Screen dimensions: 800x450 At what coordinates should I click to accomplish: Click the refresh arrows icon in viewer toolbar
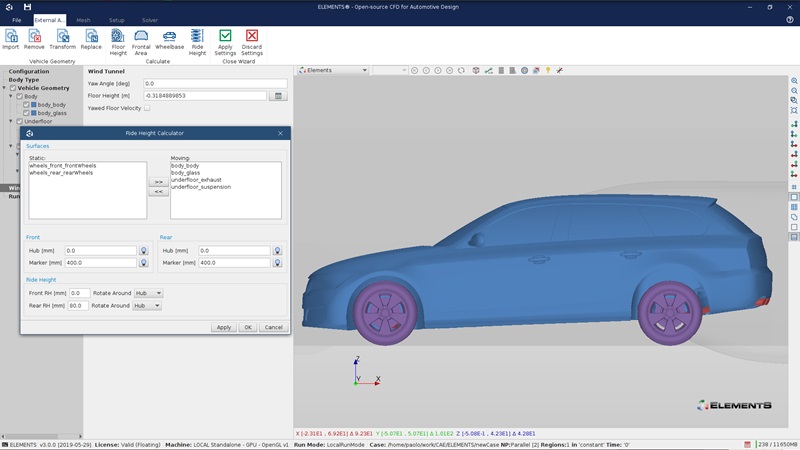[461, 70]
